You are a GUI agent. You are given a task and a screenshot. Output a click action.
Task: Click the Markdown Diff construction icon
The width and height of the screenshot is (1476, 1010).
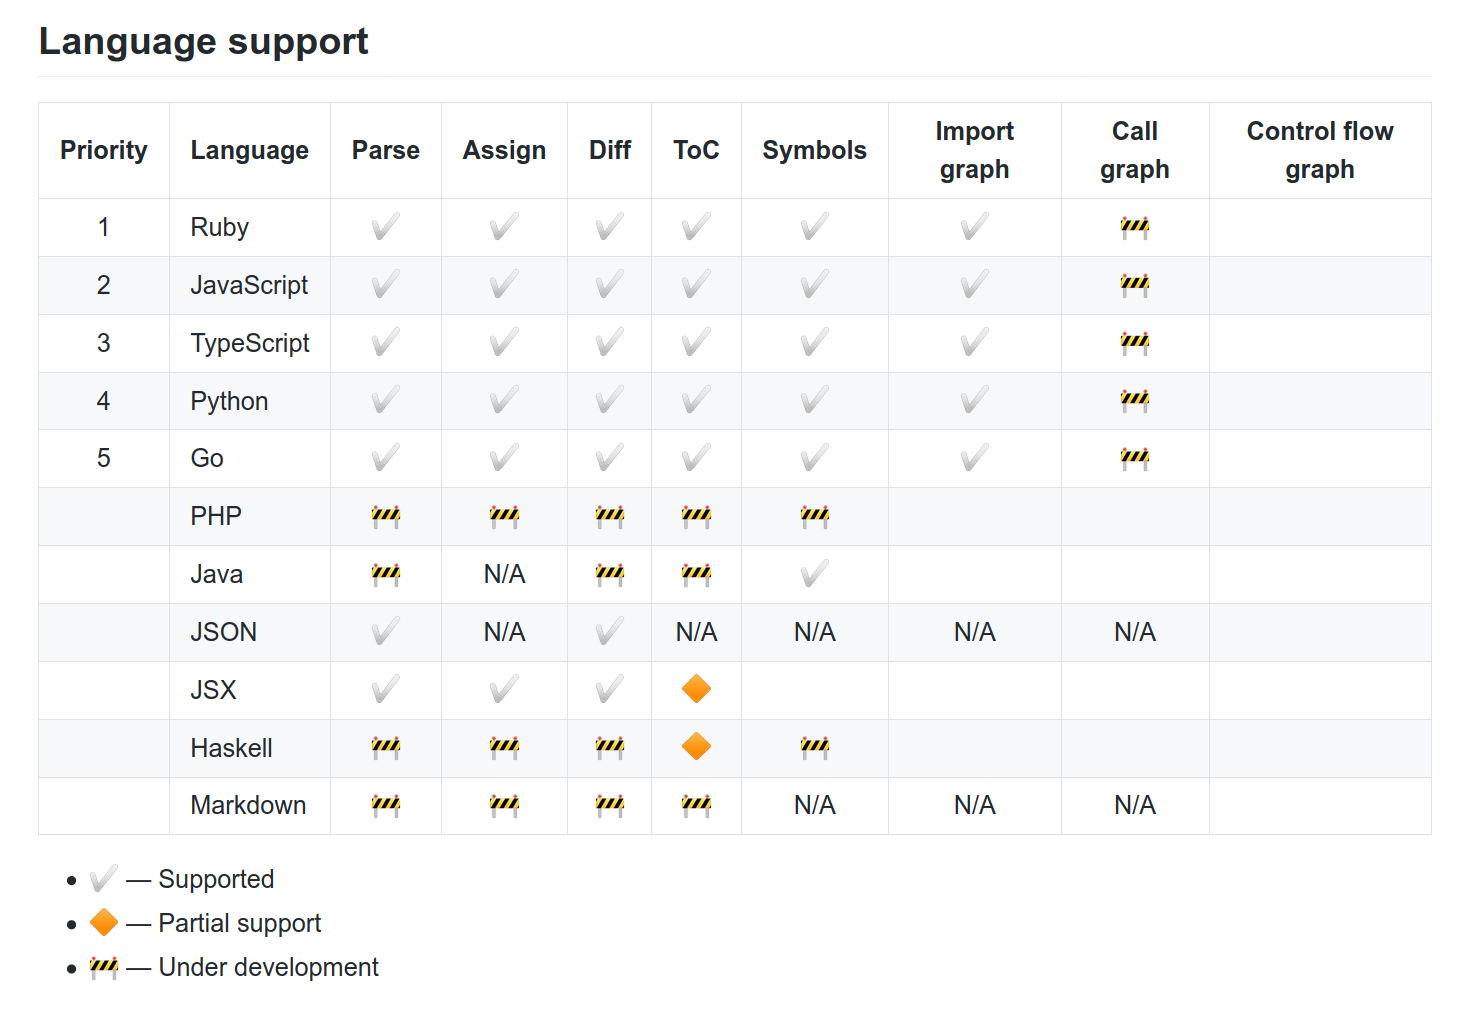click(609, 805)
